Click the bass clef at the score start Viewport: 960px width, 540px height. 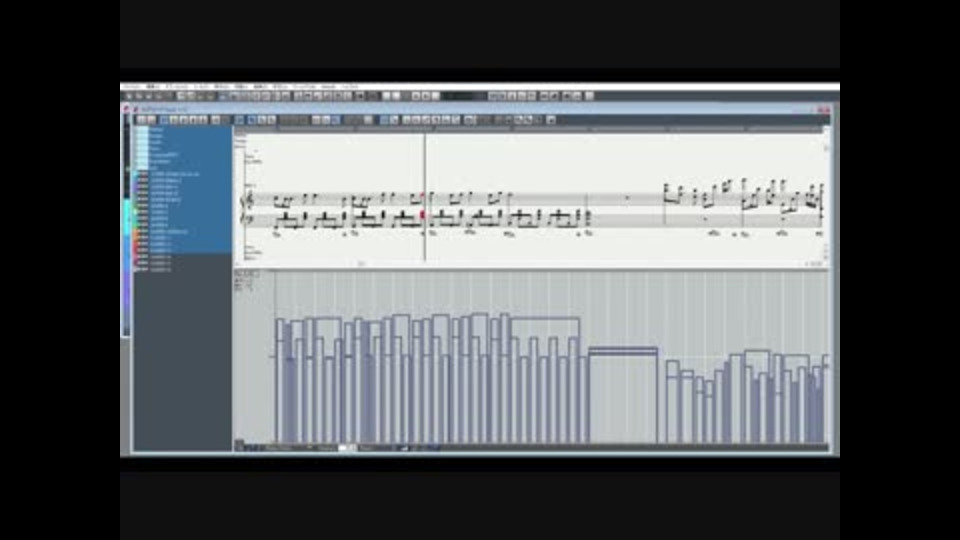tap(249, 217)
